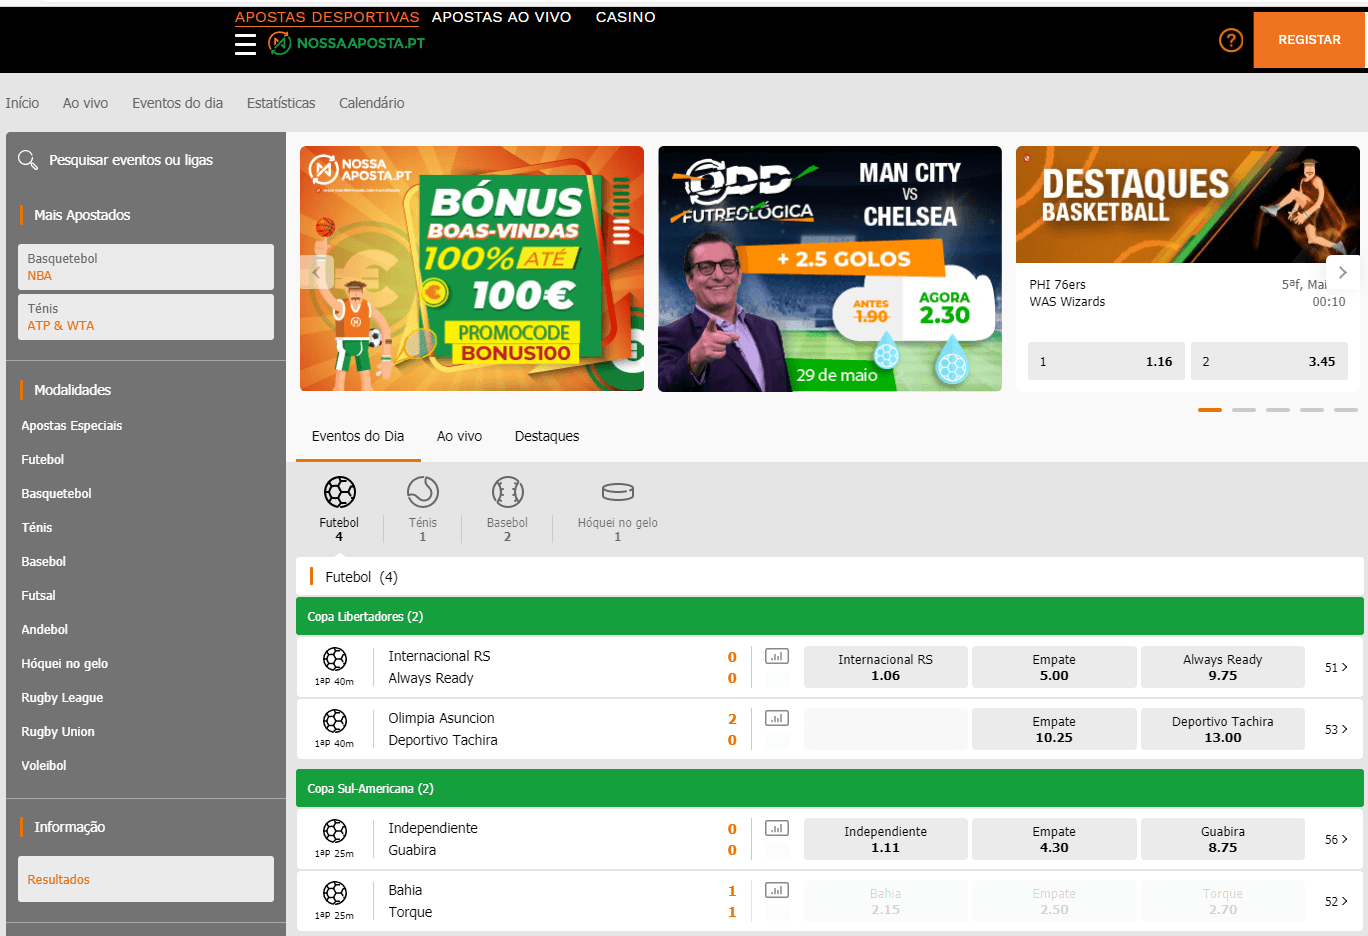Select Andebol in Modalidades list
The image size is (1368, 936).
click(x=45, y=629)
